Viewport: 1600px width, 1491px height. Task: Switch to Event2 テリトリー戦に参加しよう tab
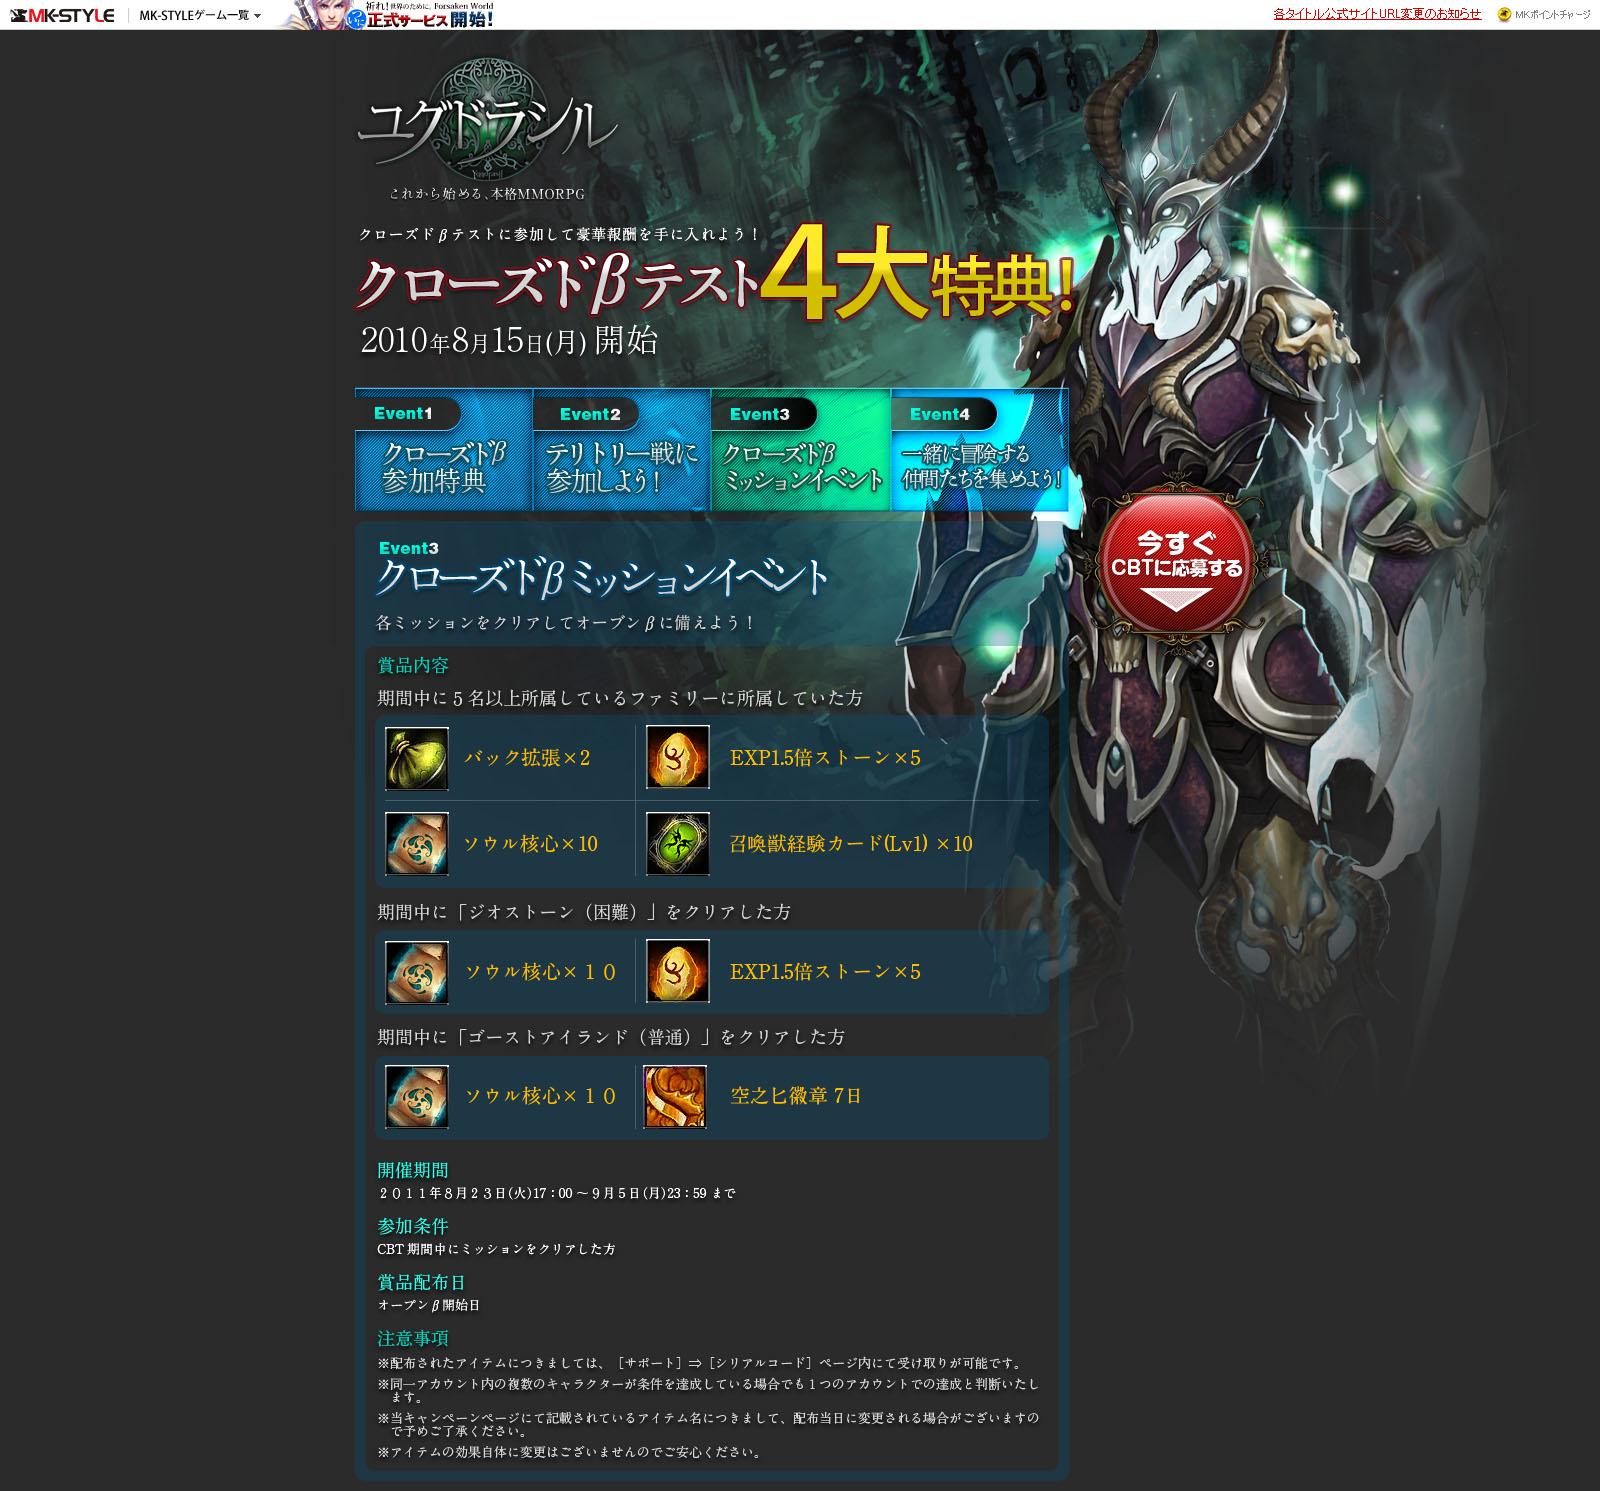[622, 450]
